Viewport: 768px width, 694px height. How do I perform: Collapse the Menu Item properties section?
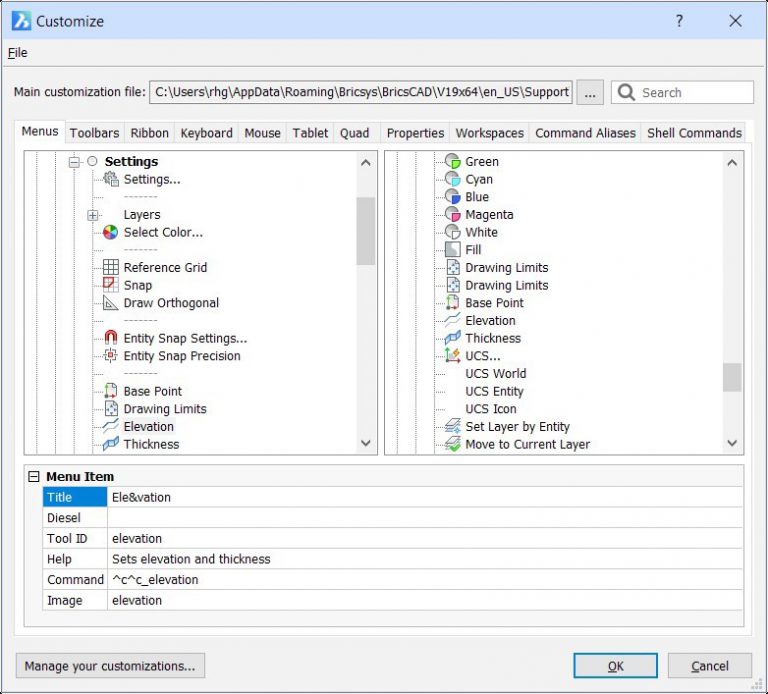(x=34, y=477)
